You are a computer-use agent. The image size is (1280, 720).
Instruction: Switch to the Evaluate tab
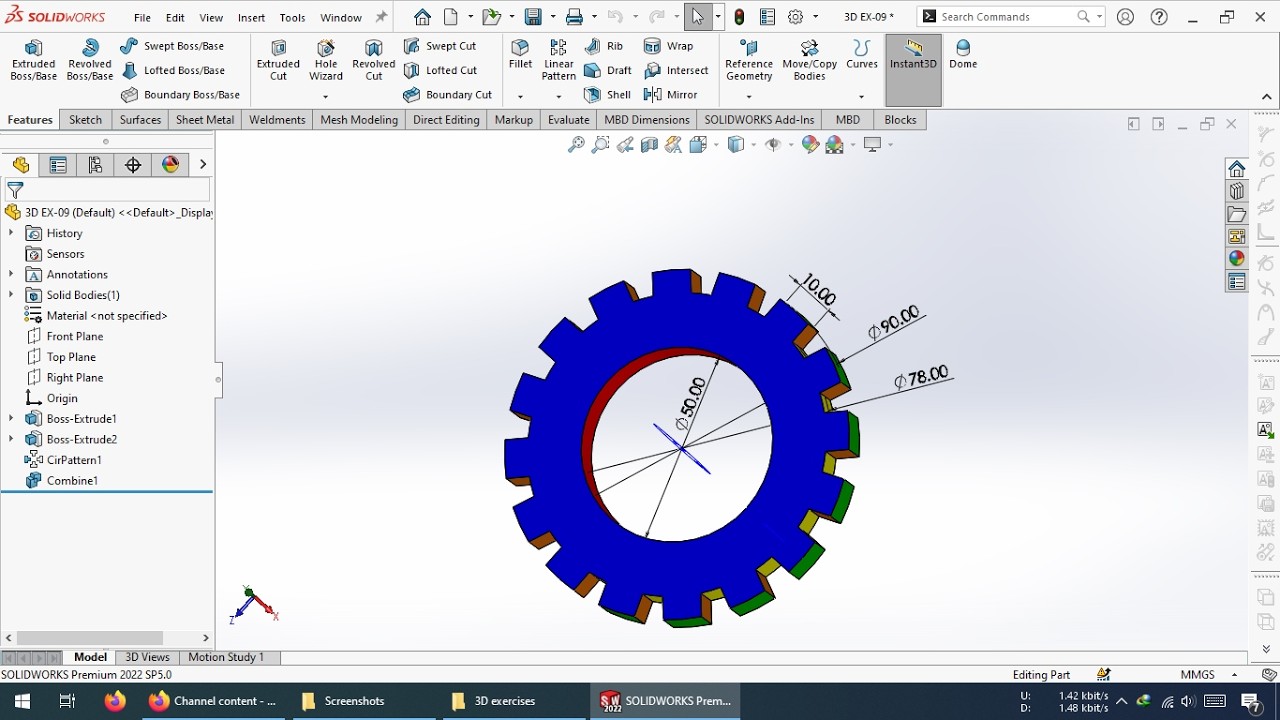point(568,120)
